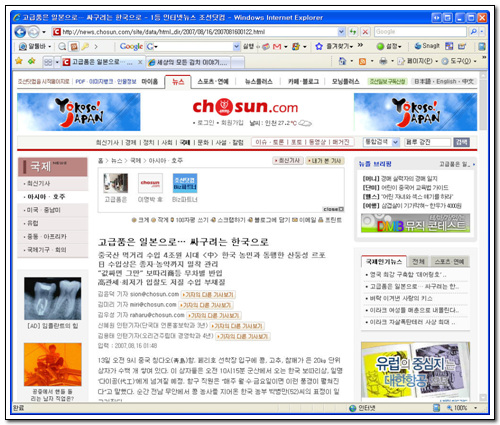Close the first tab with its X
The image size is (500, 425).
[x=140, y=62]
